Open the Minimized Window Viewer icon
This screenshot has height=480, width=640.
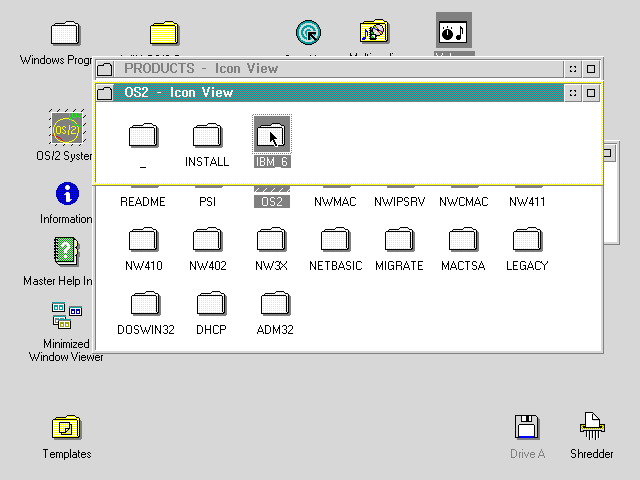pyautogui.click(x=67, y=315)
